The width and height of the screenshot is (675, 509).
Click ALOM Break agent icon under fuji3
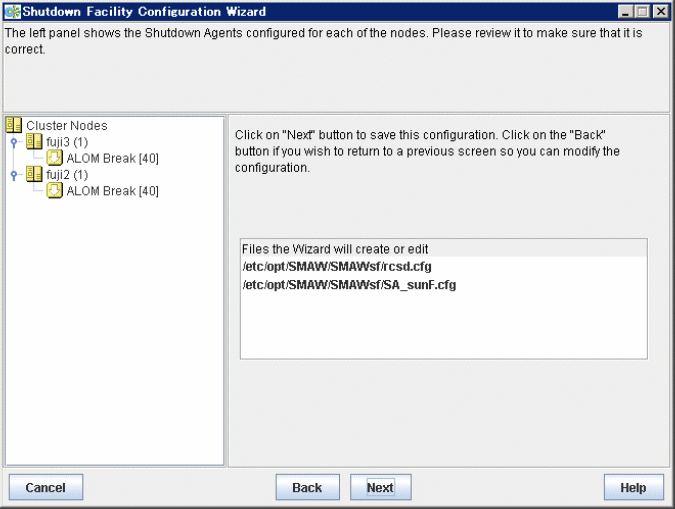tap(55, 158)
